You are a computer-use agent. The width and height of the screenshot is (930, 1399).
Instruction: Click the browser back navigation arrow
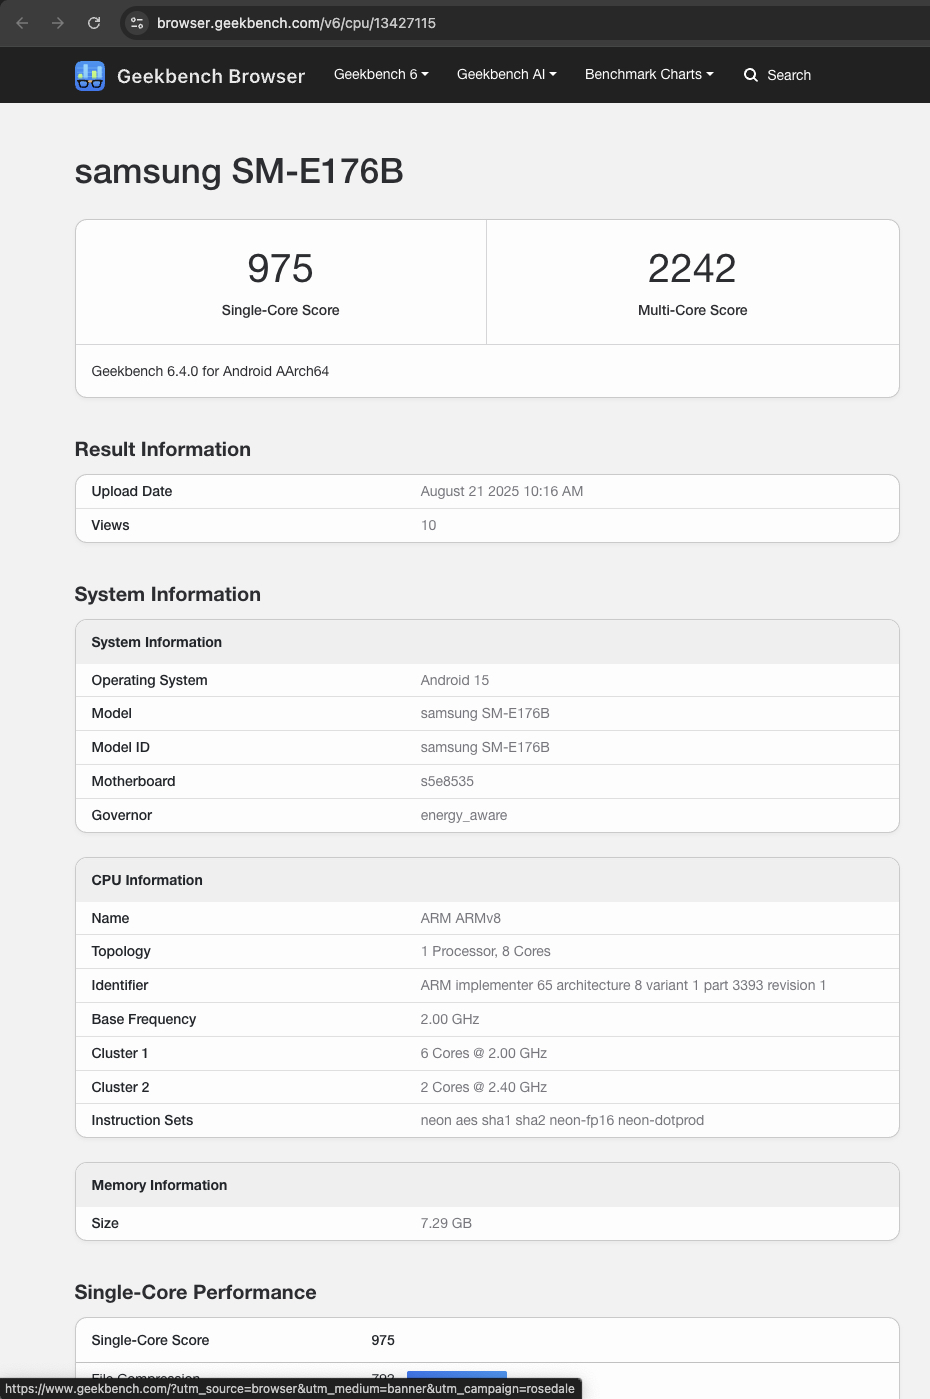[x=21, y=22]
